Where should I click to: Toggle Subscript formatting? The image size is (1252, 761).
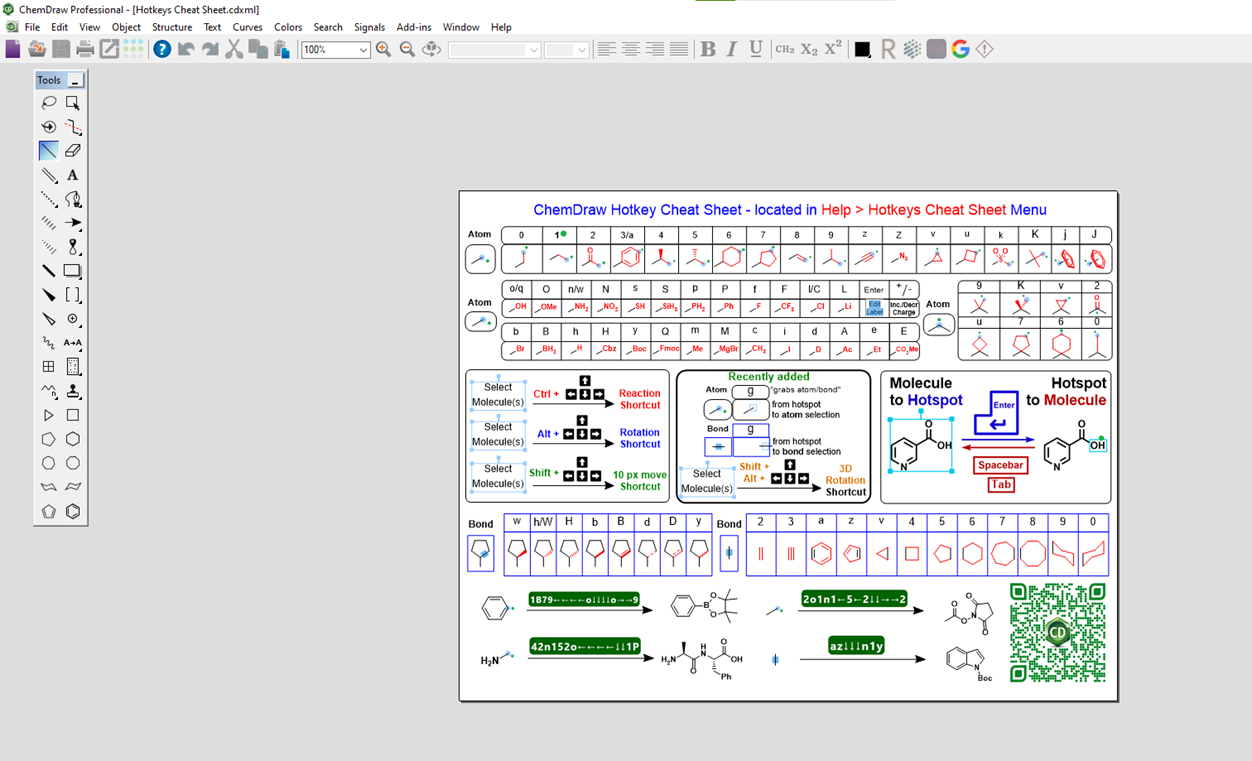tap(809, 49)
